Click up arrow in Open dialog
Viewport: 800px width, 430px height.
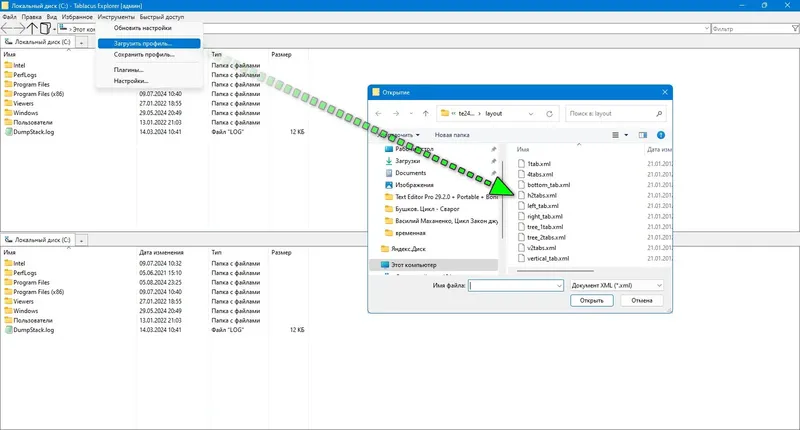tap(426, 113)
